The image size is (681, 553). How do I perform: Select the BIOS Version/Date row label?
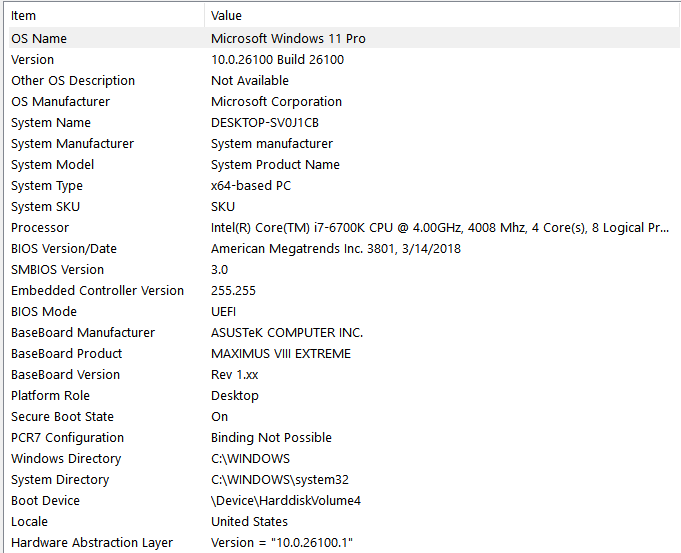(64, 248)
